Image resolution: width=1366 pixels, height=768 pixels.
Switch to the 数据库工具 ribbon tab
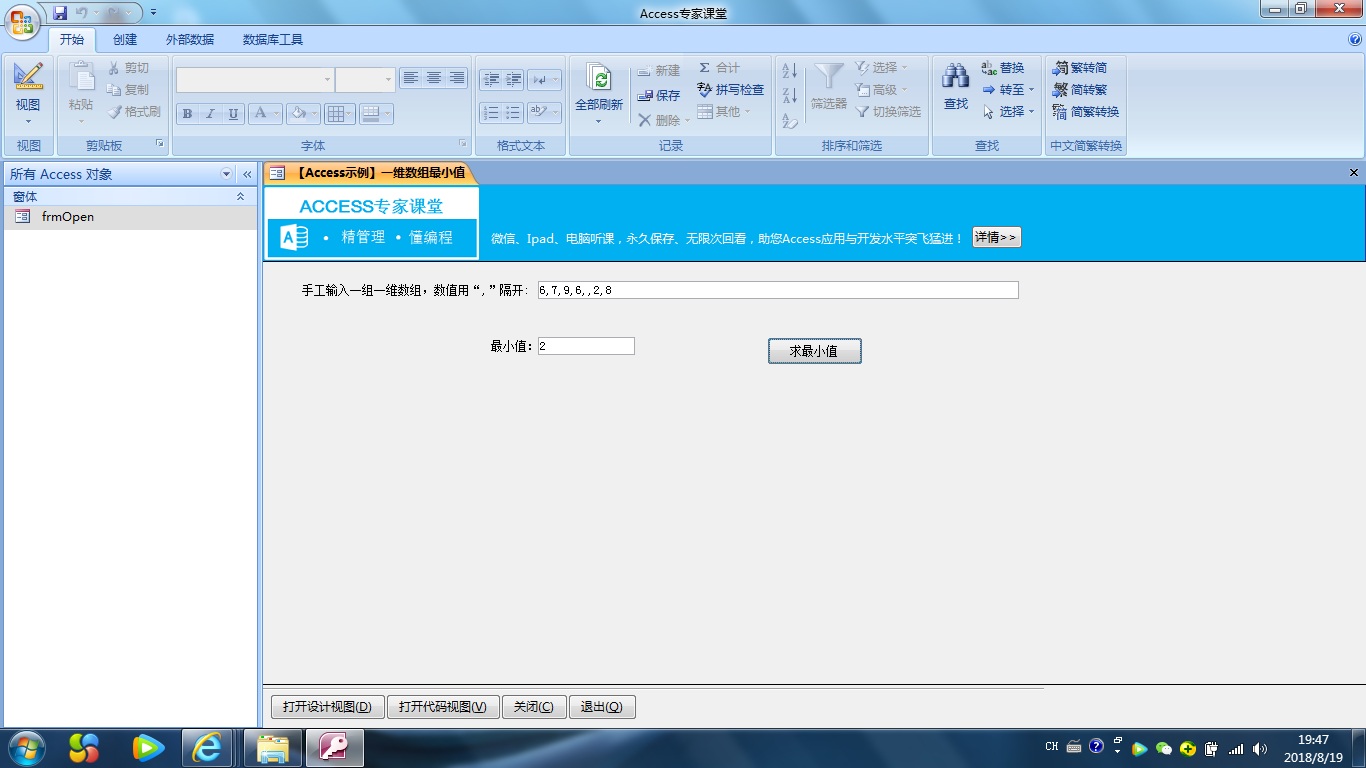pyautogui.click(x=273, y=40)
